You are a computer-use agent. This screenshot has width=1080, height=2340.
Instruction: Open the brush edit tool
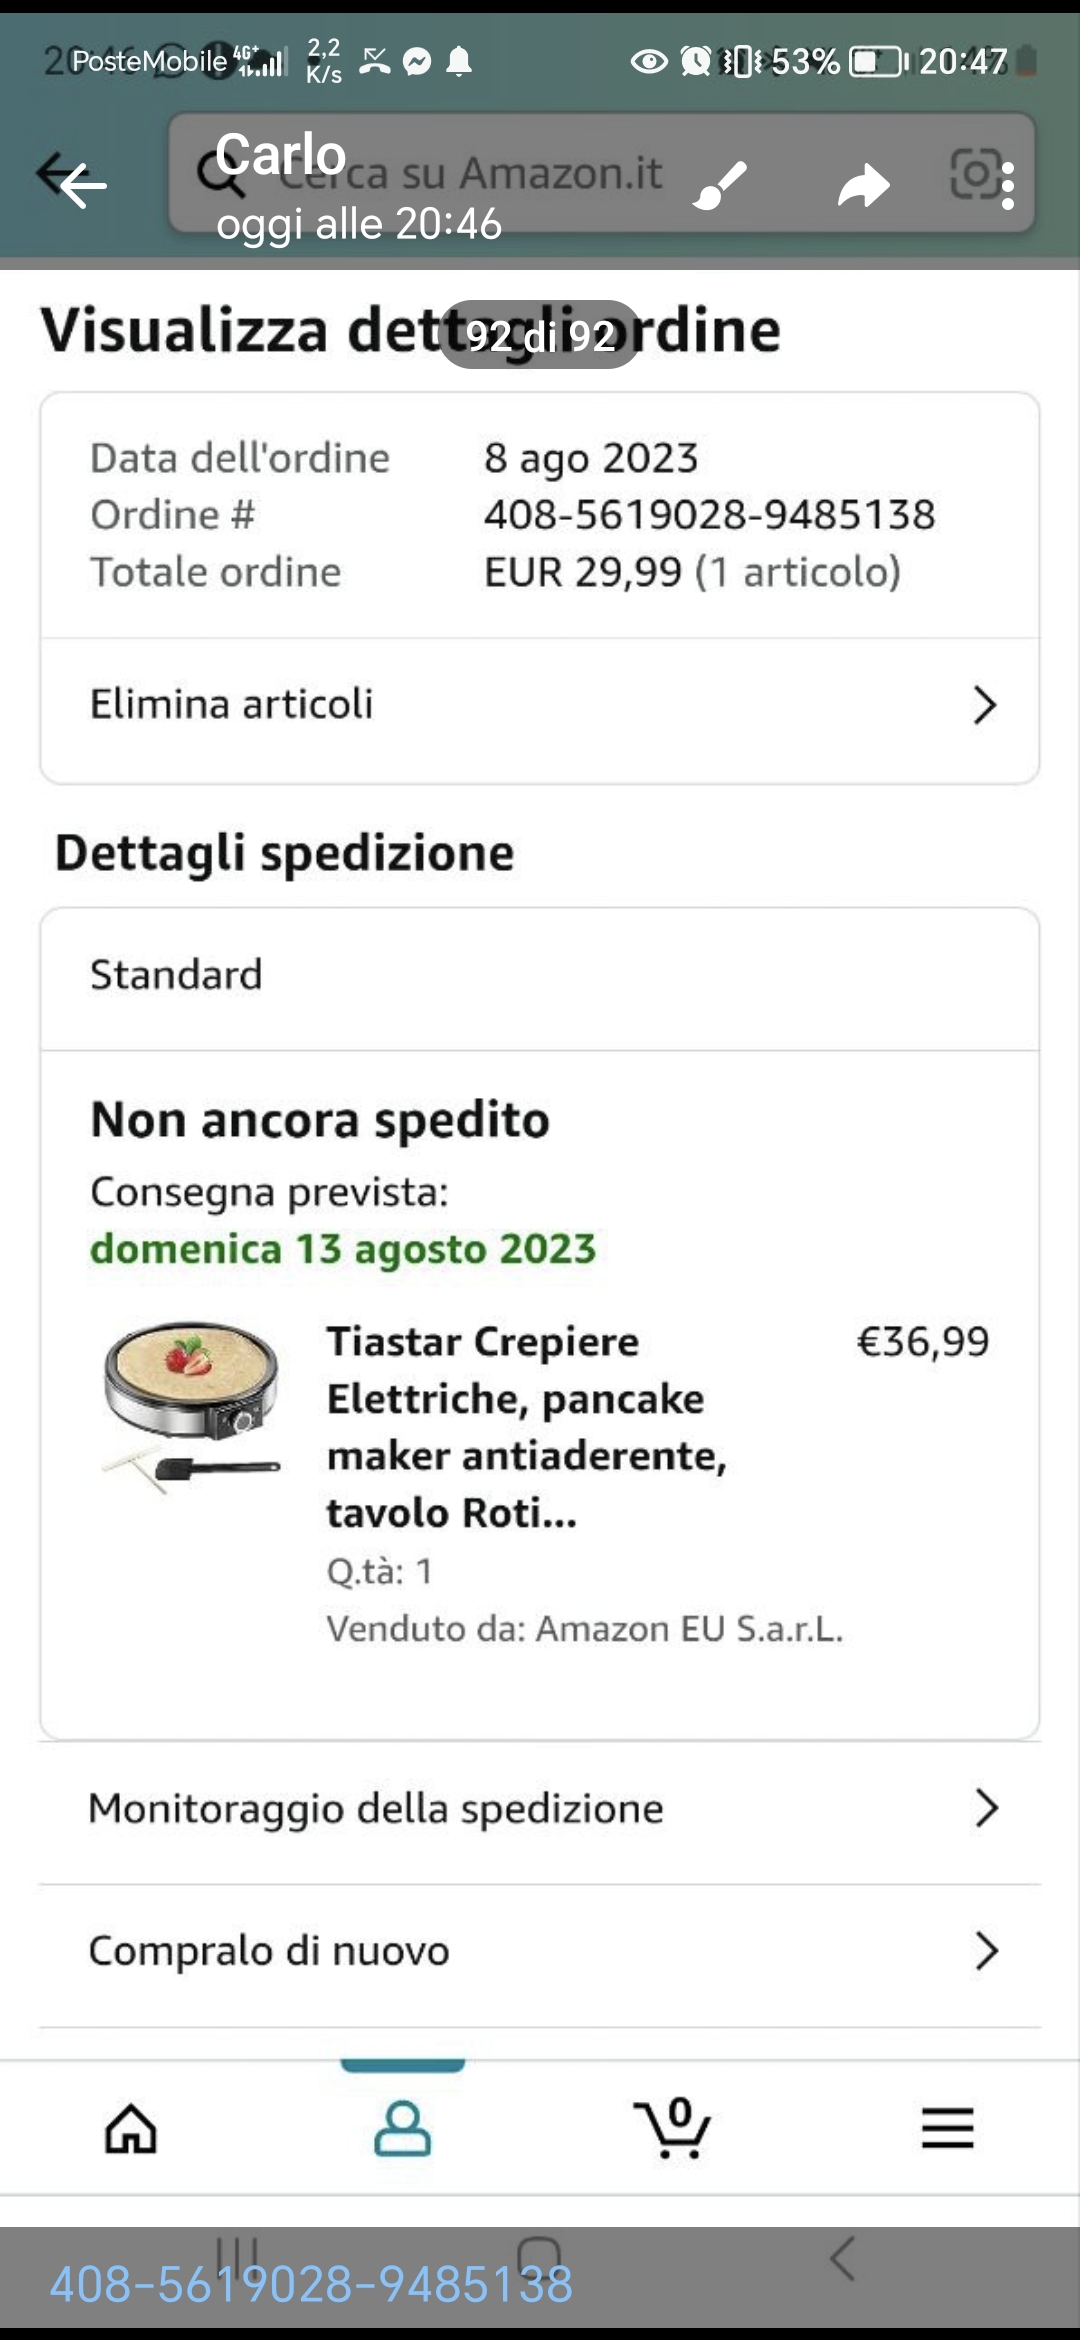pyautogui.click(x=720, y=185)
